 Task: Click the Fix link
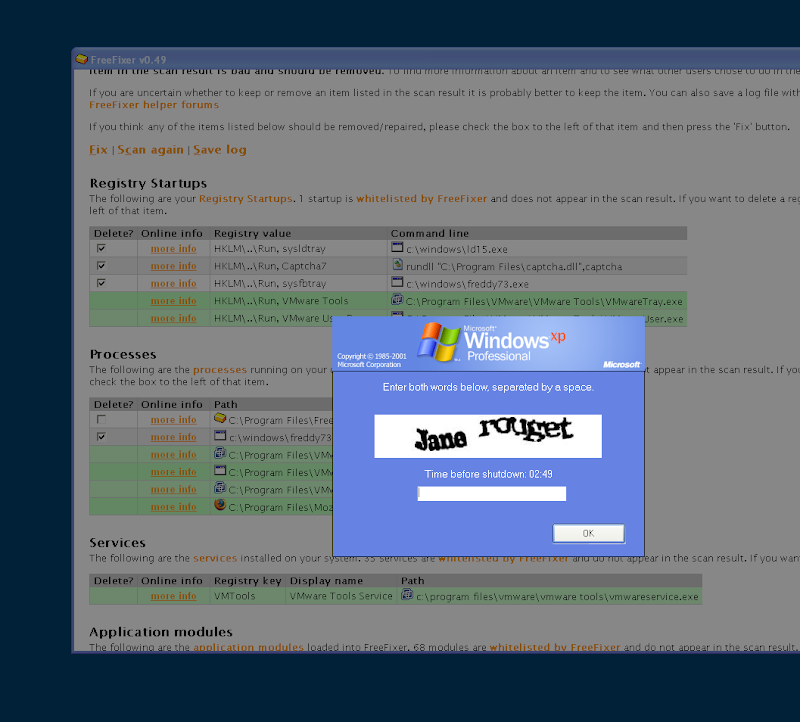[x=98, y=150]
